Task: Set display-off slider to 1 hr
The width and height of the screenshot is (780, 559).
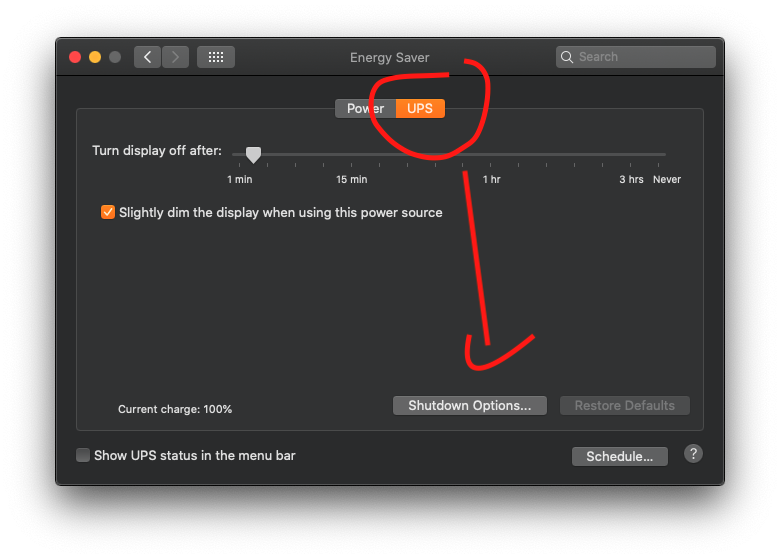Action: point(490,155)
